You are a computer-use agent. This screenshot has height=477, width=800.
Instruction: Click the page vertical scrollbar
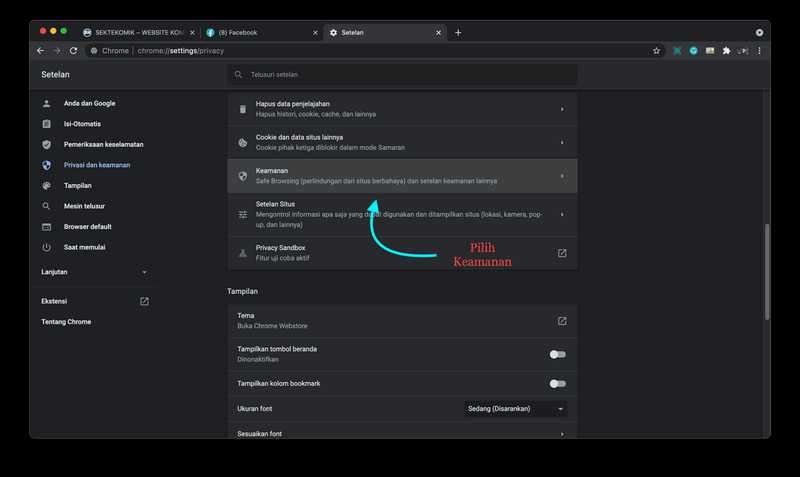[x=766, y=260]
